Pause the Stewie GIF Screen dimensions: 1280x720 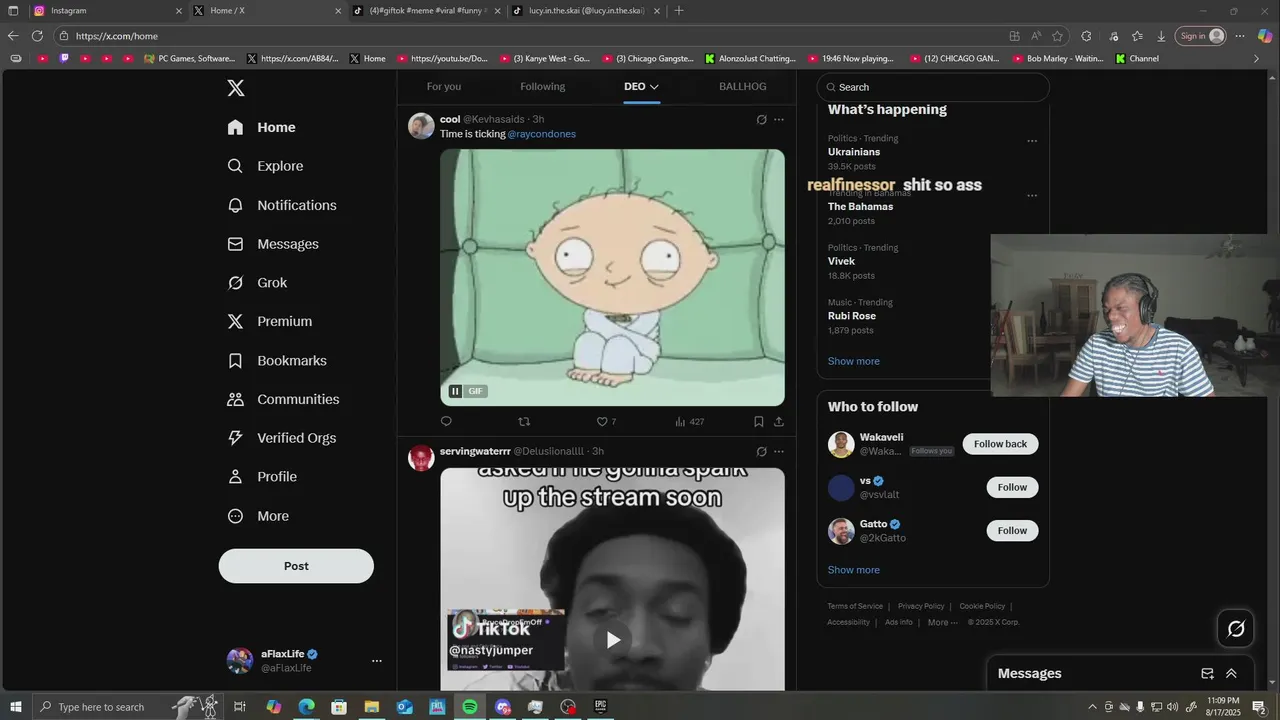[x=455, y=391]
